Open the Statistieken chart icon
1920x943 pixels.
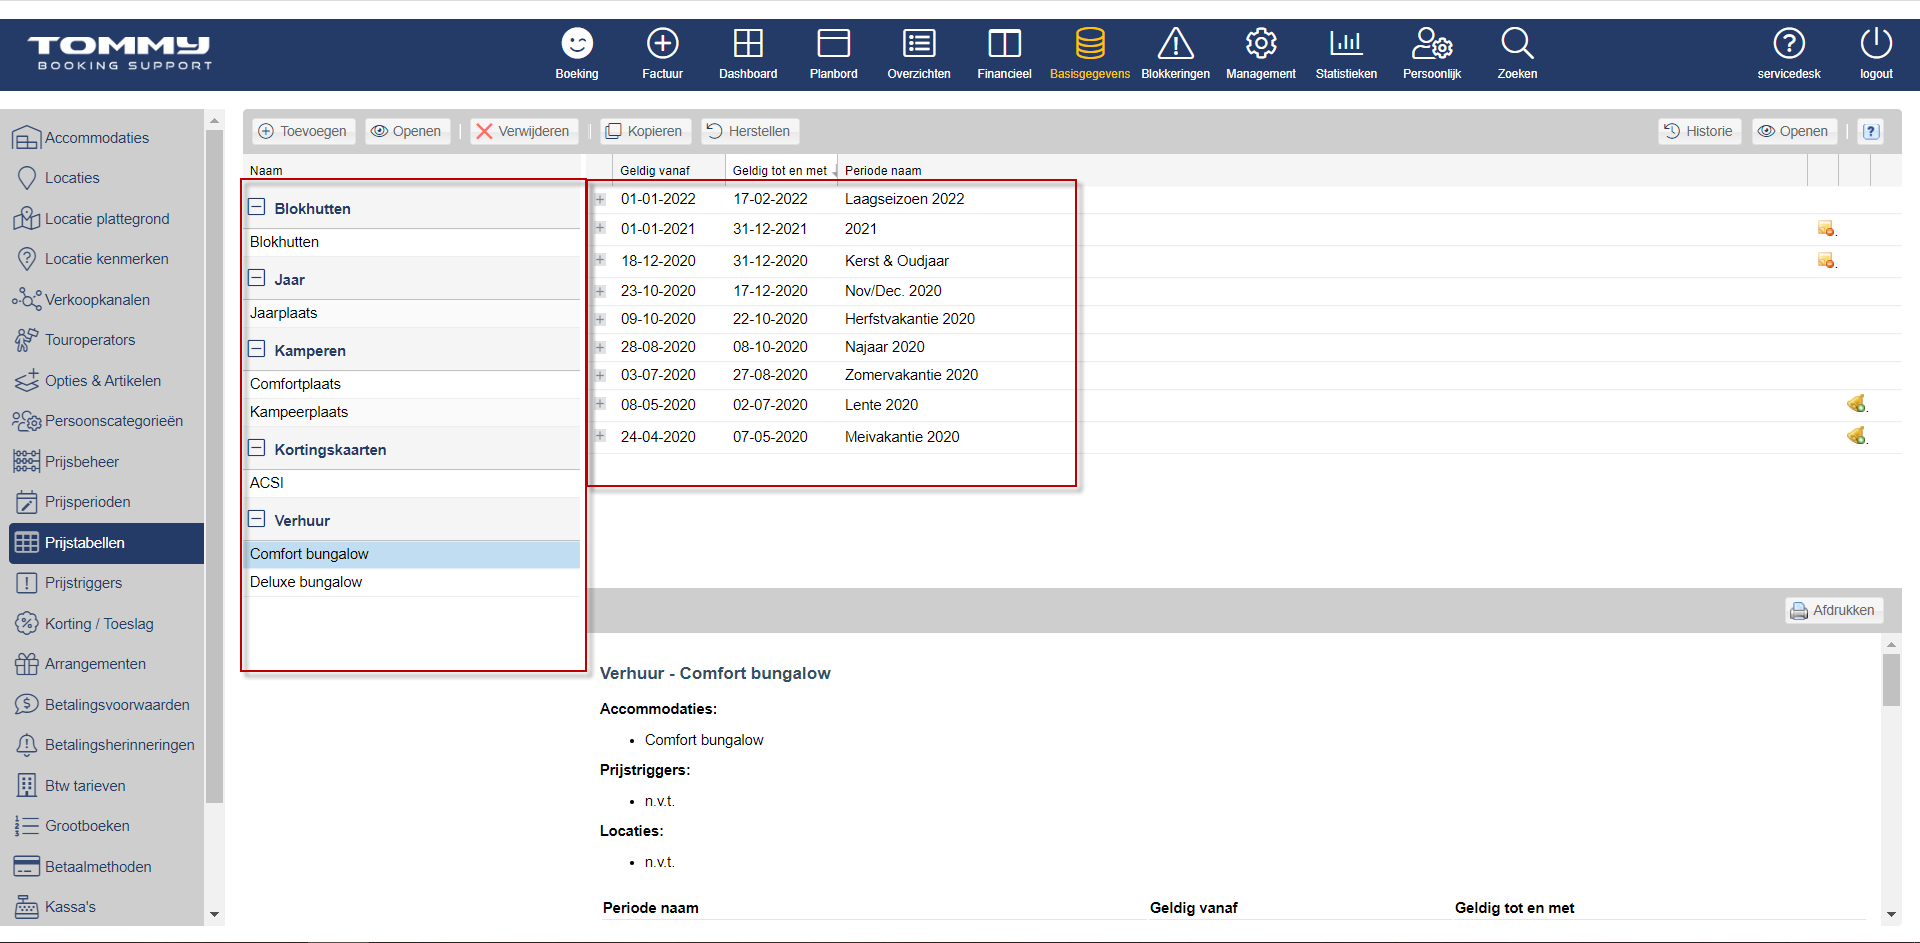point(1346,44)
